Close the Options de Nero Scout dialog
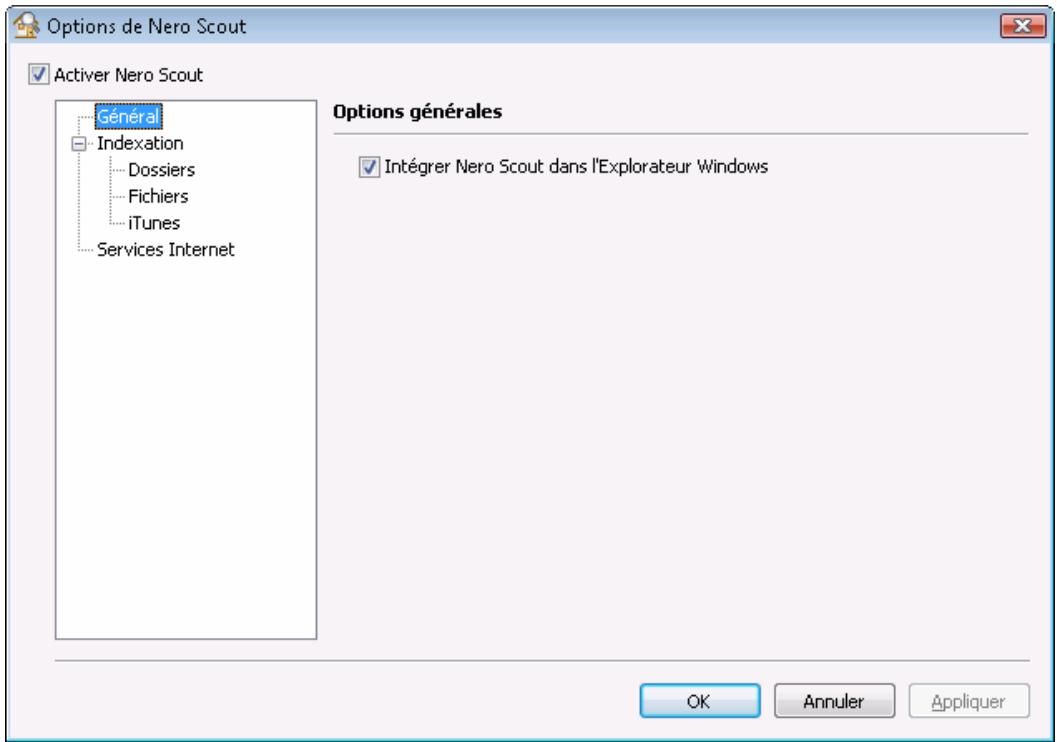Screen dimensions: 1057x742 1022,26
